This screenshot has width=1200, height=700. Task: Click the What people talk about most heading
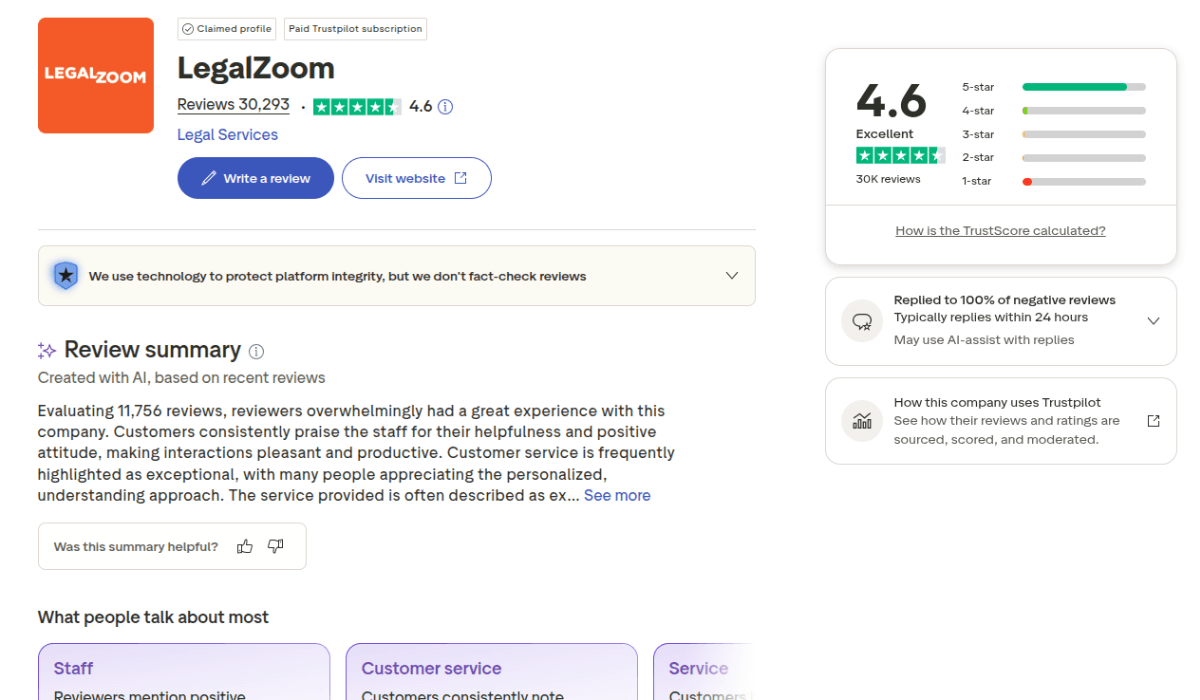153,617
